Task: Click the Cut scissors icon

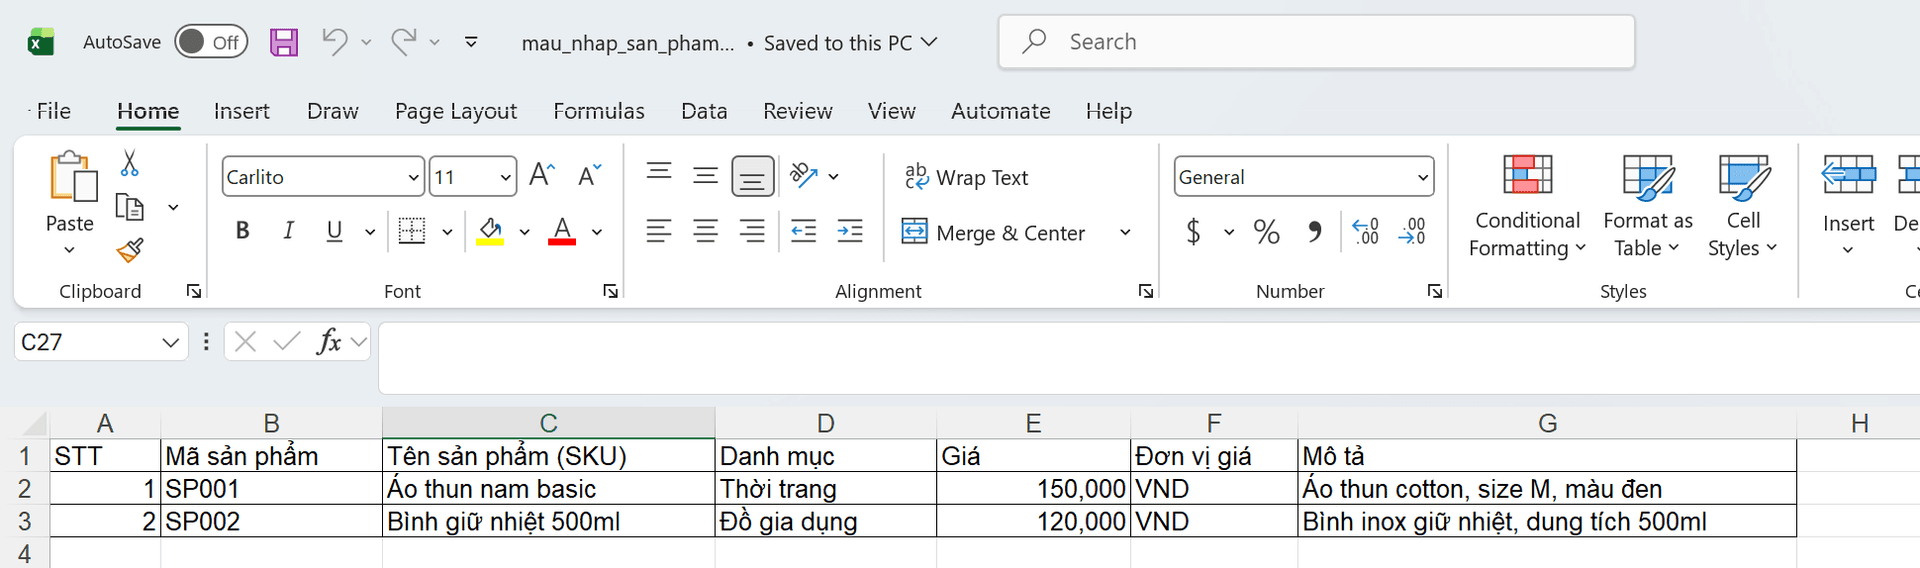Action: click(129, 163)
